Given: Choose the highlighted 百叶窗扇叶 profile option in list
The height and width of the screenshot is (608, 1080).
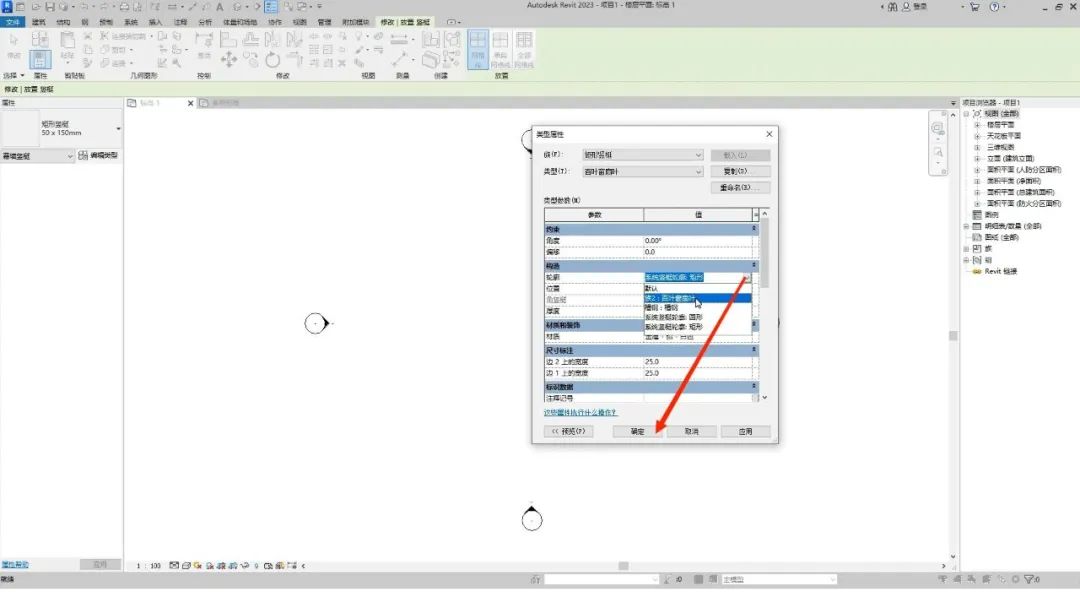Looking at the screenshot, I should (x=697, y=298).
